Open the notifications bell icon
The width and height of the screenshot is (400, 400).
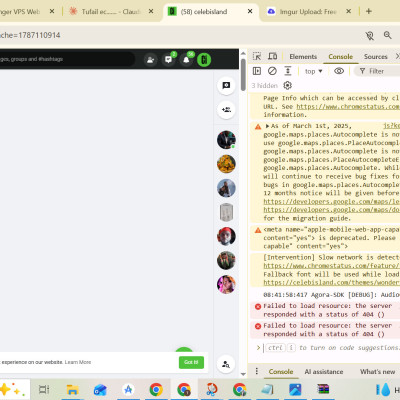pos(186,60)
